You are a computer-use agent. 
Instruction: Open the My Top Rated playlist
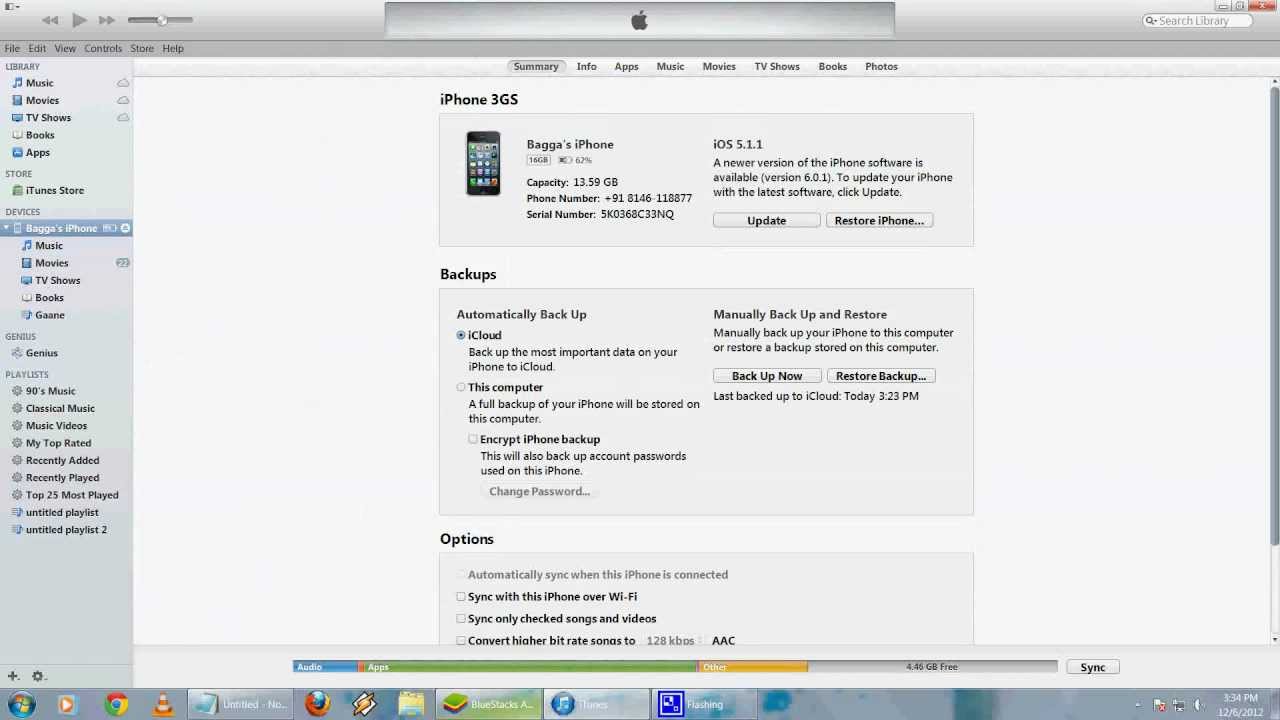[58, 443]
